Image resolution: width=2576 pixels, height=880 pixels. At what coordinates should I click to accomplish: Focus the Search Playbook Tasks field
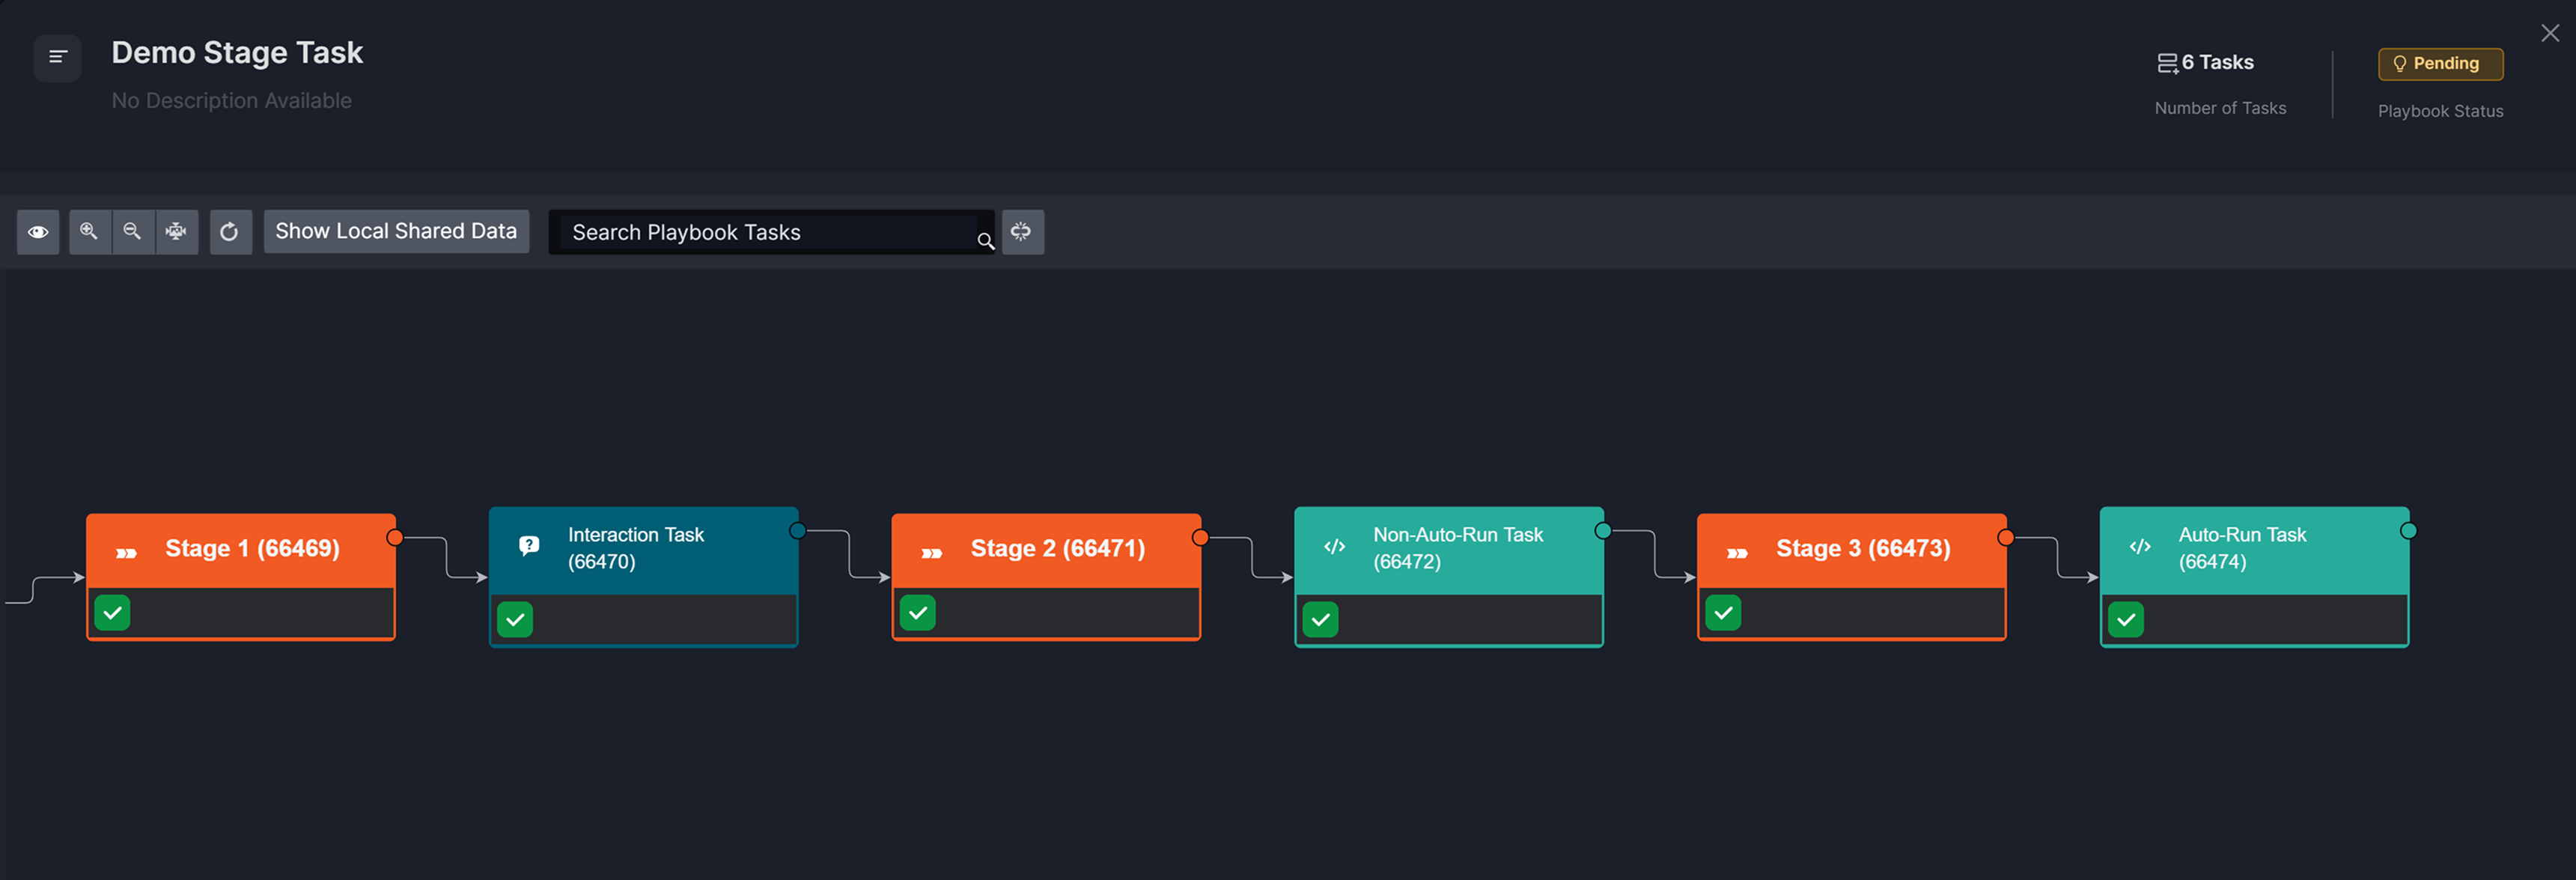pyautogui.click(x=765, y=232)
